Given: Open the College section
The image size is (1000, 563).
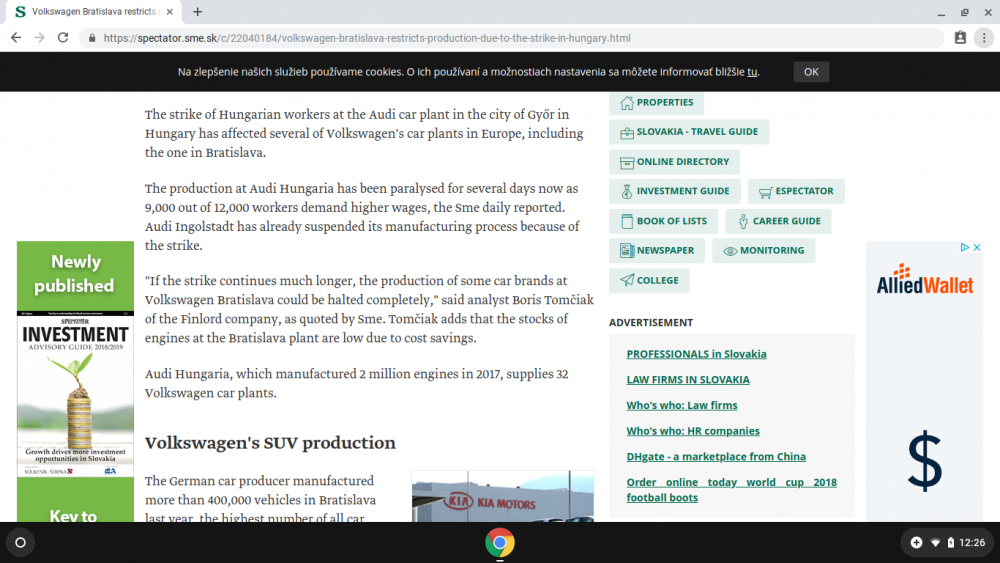Looking at the screenshot, I should pos(649,281).
